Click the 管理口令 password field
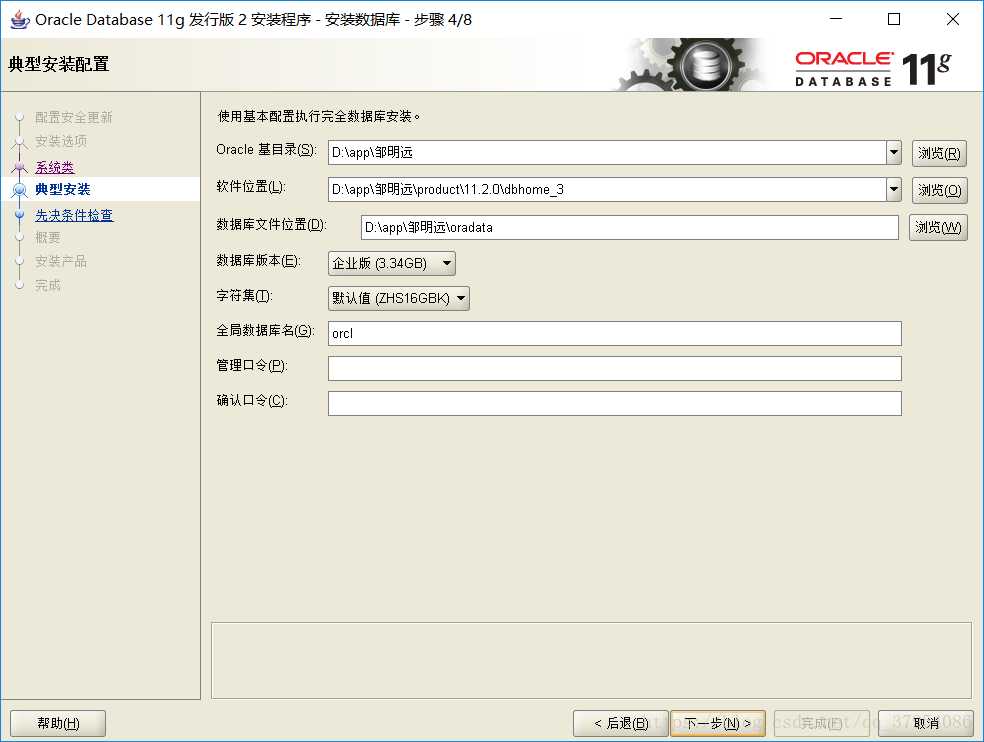Image resolution: width=984 pixels, height=742 pixels. click(614, 368)
